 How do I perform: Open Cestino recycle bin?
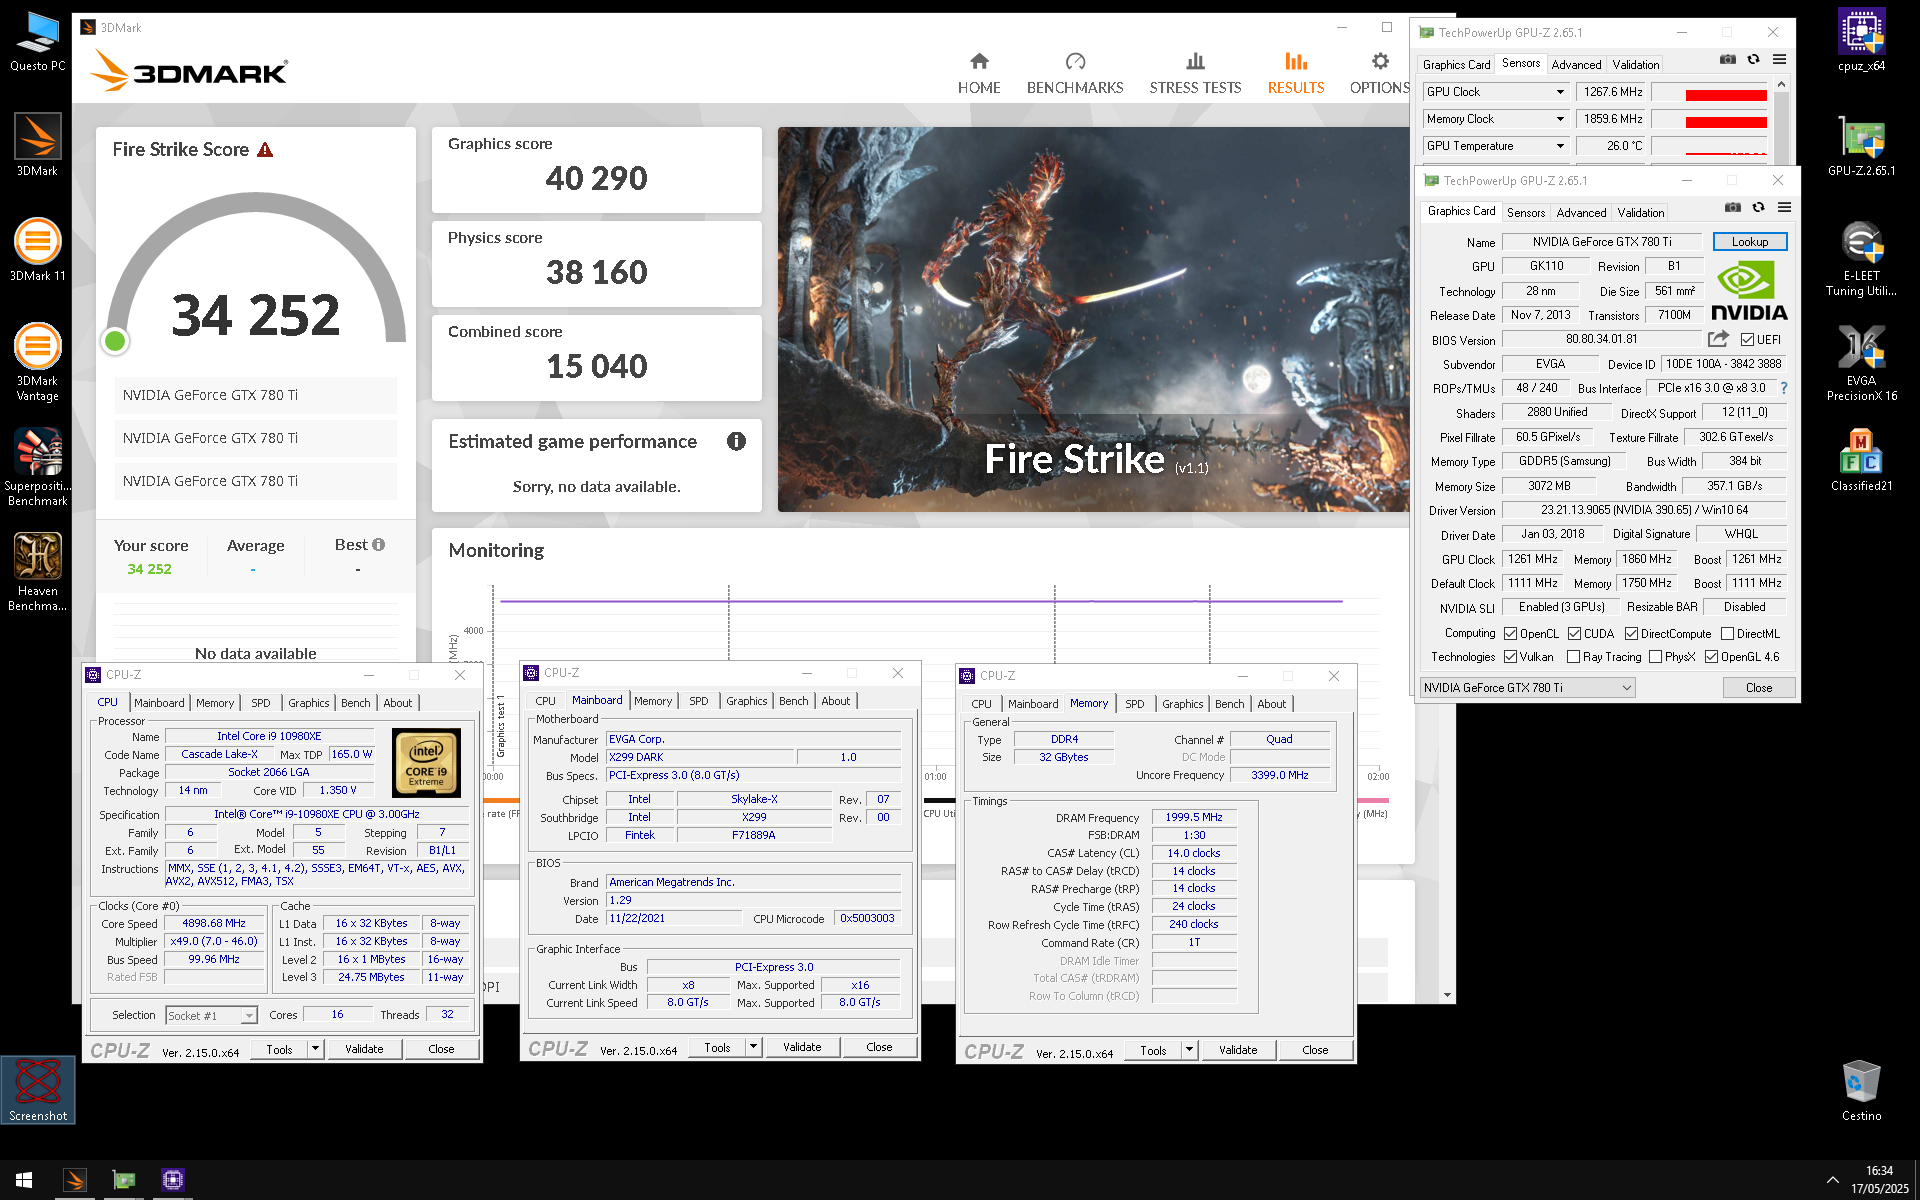point(1861,1091)
